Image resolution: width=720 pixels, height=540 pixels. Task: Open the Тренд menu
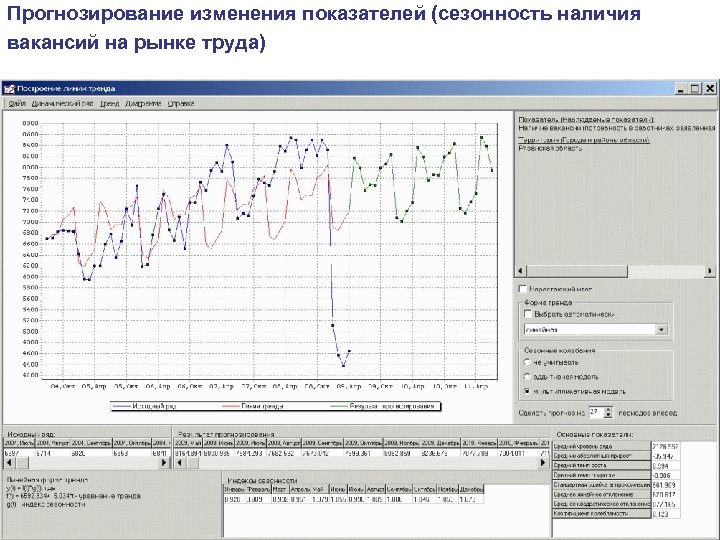pyautogui.click(x=109, y=104)
